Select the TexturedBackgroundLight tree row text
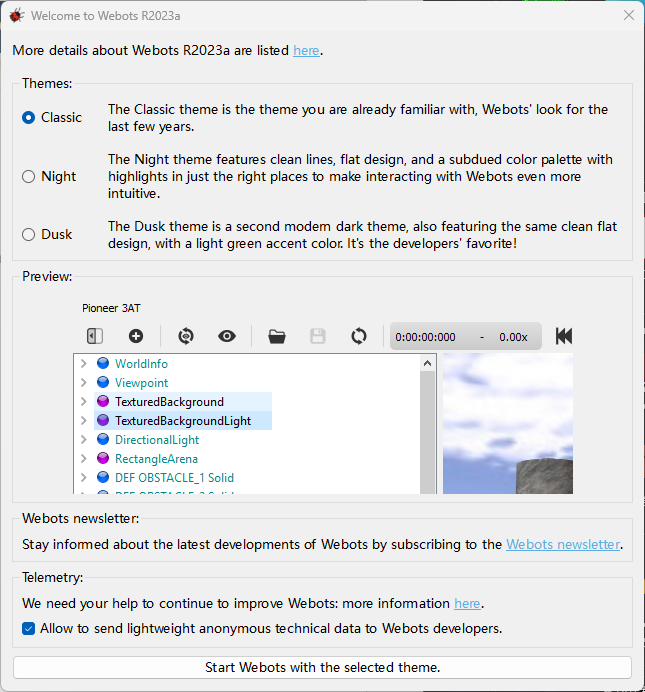 coord(183,421)
